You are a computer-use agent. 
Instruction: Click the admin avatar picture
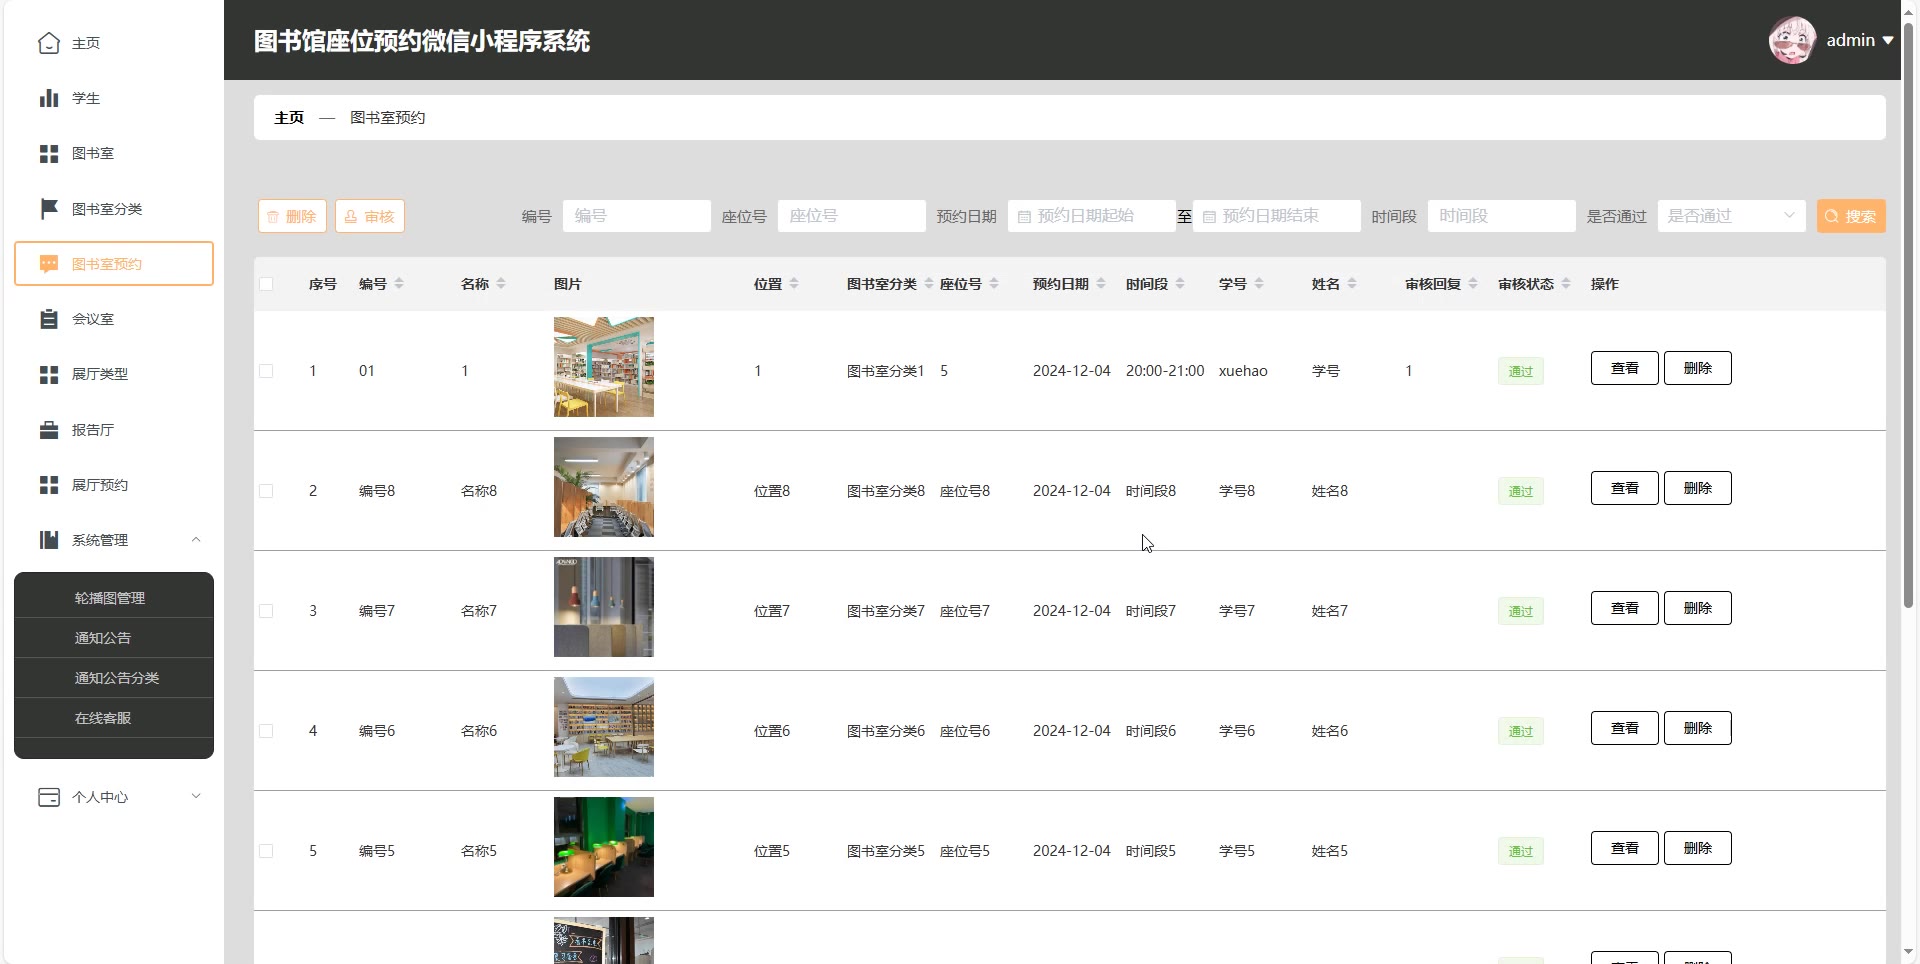click(x=1791, y=41)
